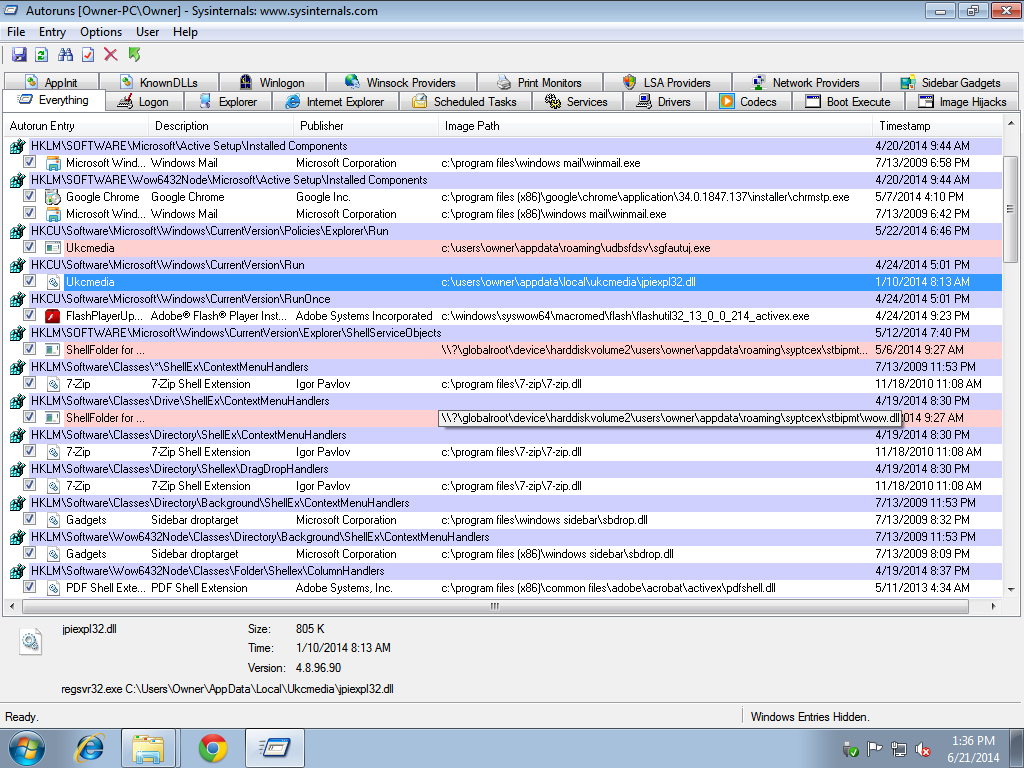
Task: Click the Refresh toolbar icon
Action: [42, 55]
